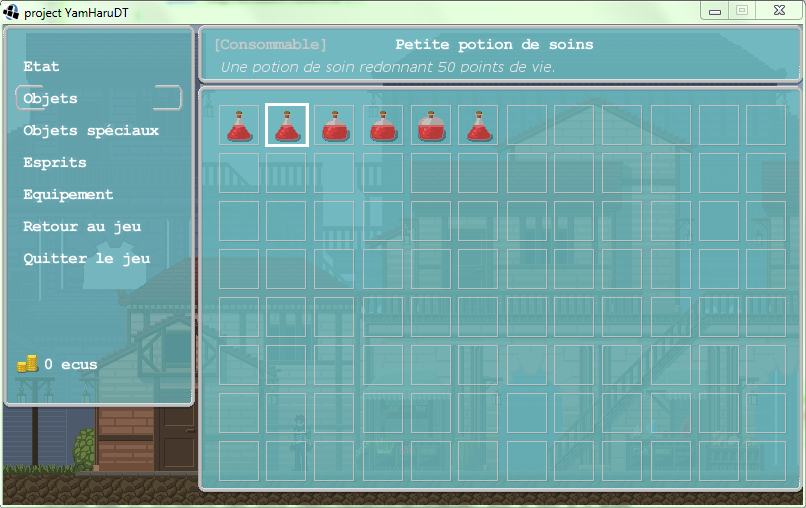Pick the fourth red potion in the row
Image resolution: width=806 pixels, height=508 pixels.
pyautogui.click(x=382, y=126)
